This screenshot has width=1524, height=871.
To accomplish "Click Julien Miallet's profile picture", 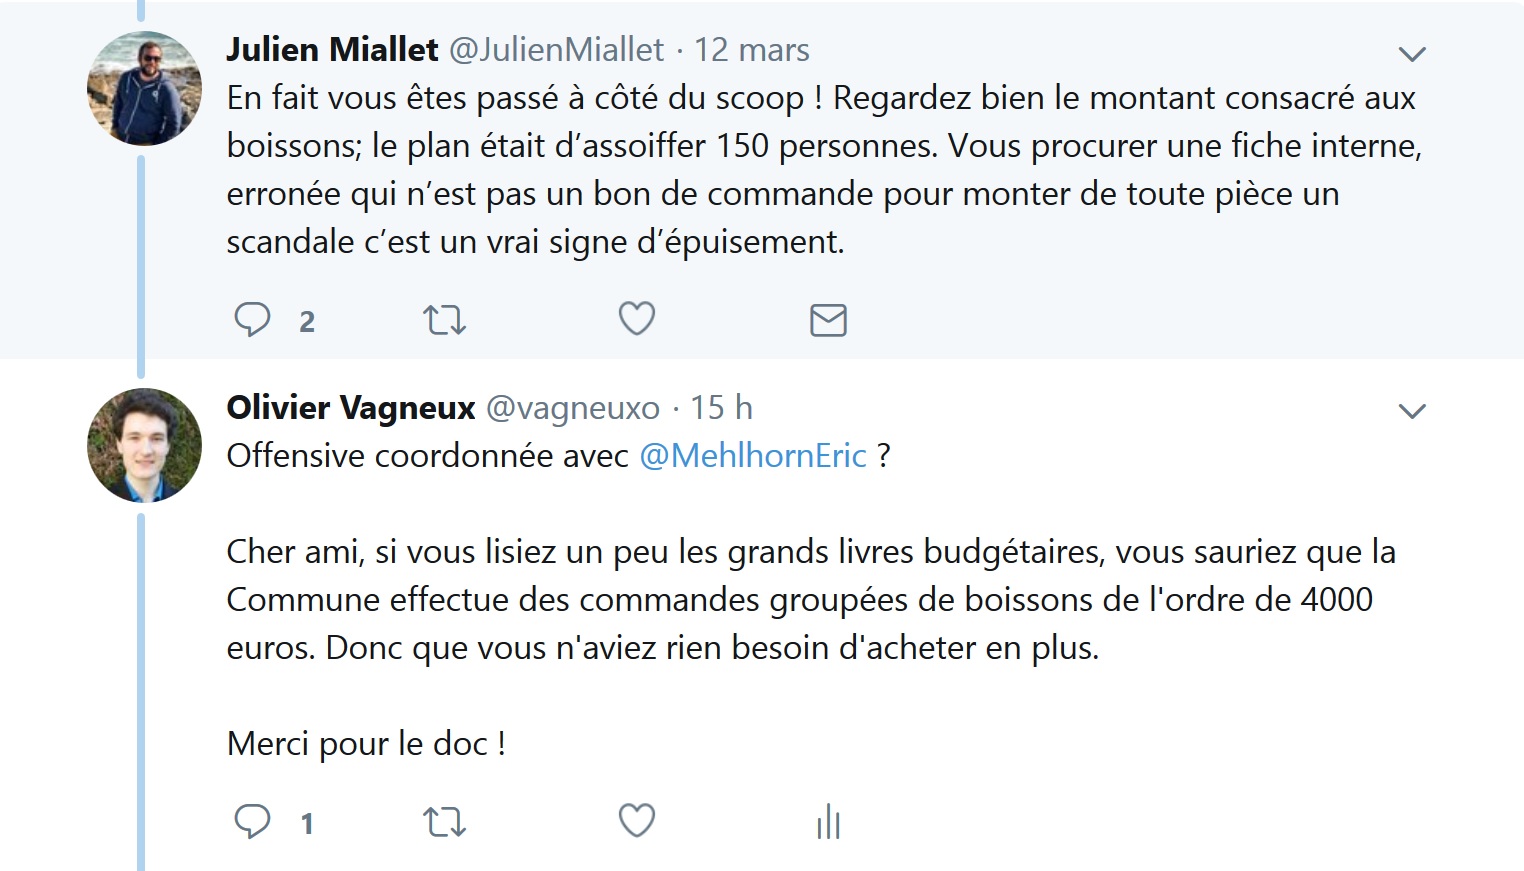I will point(144,88).
